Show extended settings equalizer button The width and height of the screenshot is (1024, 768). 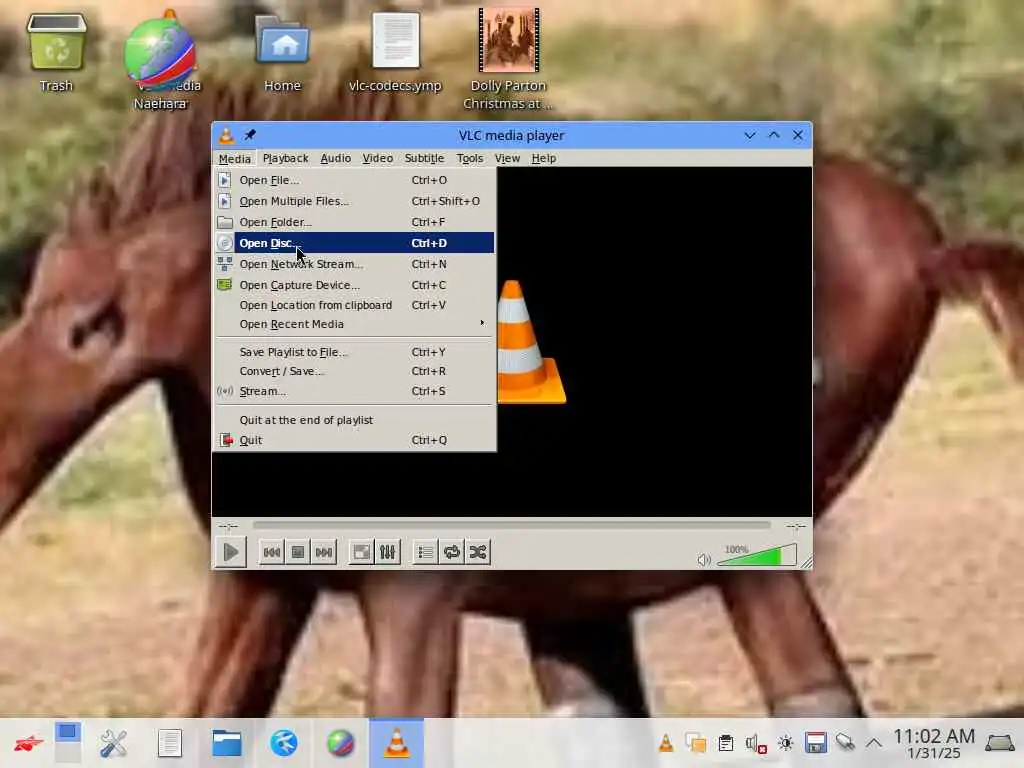pyautogui.click(x=387, y=552)
